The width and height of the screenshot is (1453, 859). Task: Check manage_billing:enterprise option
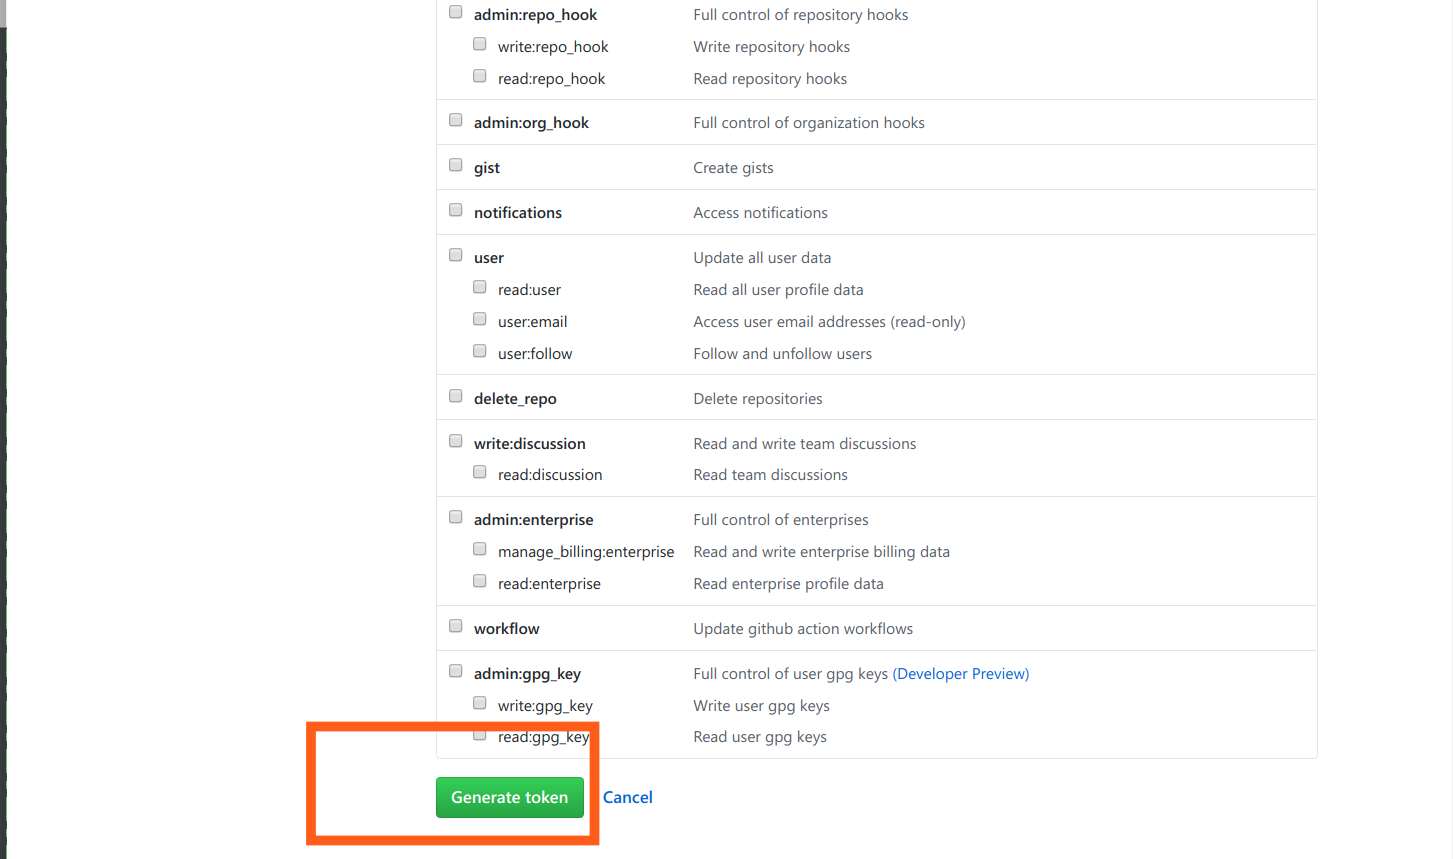(x=480, y=550)
